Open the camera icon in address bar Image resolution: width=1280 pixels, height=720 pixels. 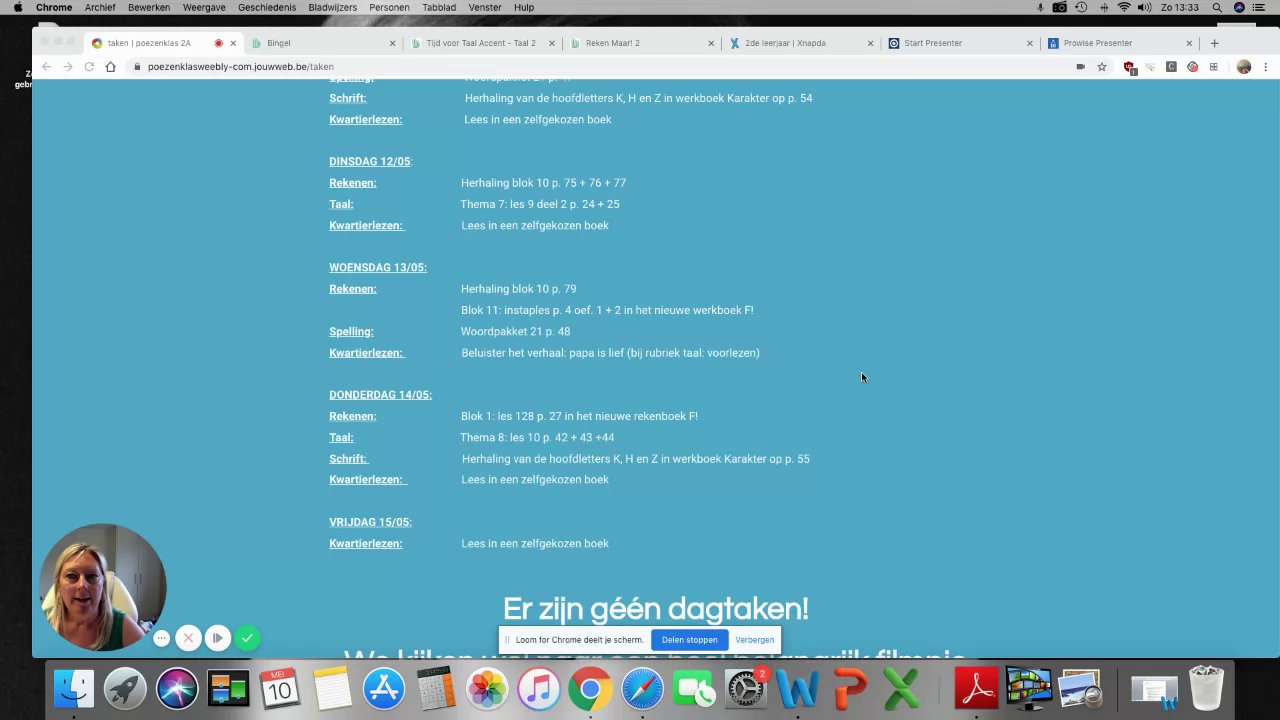click(x=1080, y=67)
